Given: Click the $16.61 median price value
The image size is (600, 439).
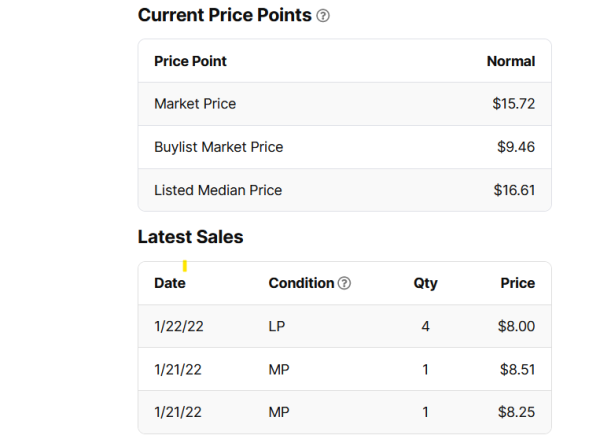Looking at the screenshot, I should pyautogui.click(x=513, y=190).
